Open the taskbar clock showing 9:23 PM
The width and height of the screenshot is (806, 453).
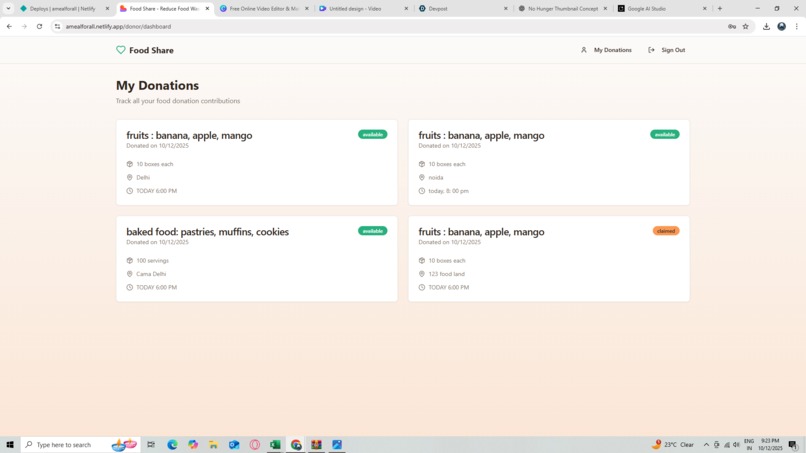tap(770, 445)
